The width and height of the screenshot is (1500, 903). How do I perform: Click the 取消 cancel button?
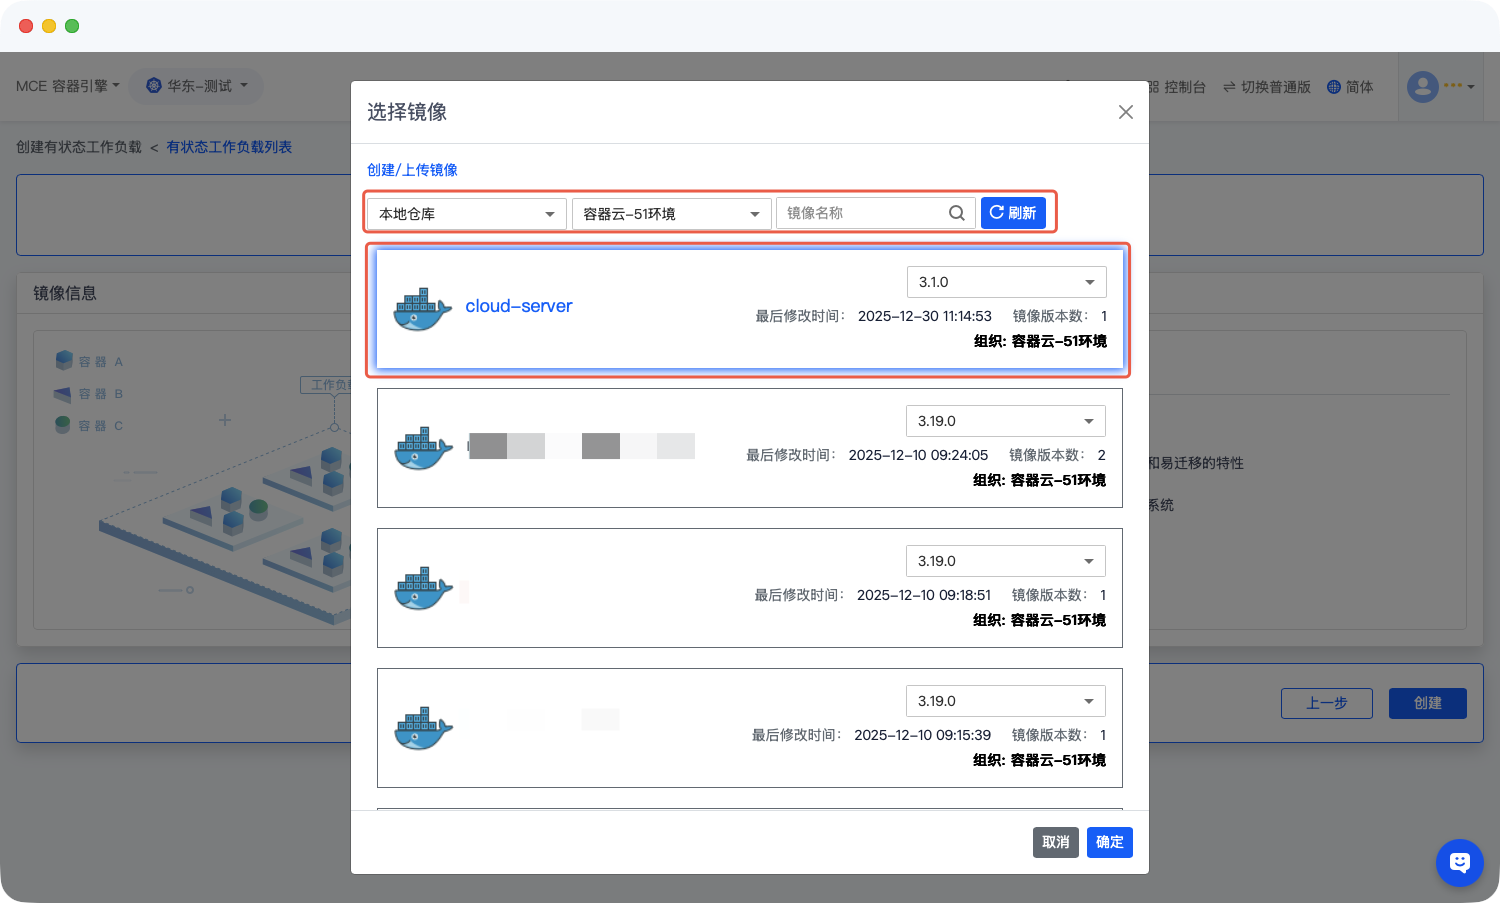coord(1055,842)
